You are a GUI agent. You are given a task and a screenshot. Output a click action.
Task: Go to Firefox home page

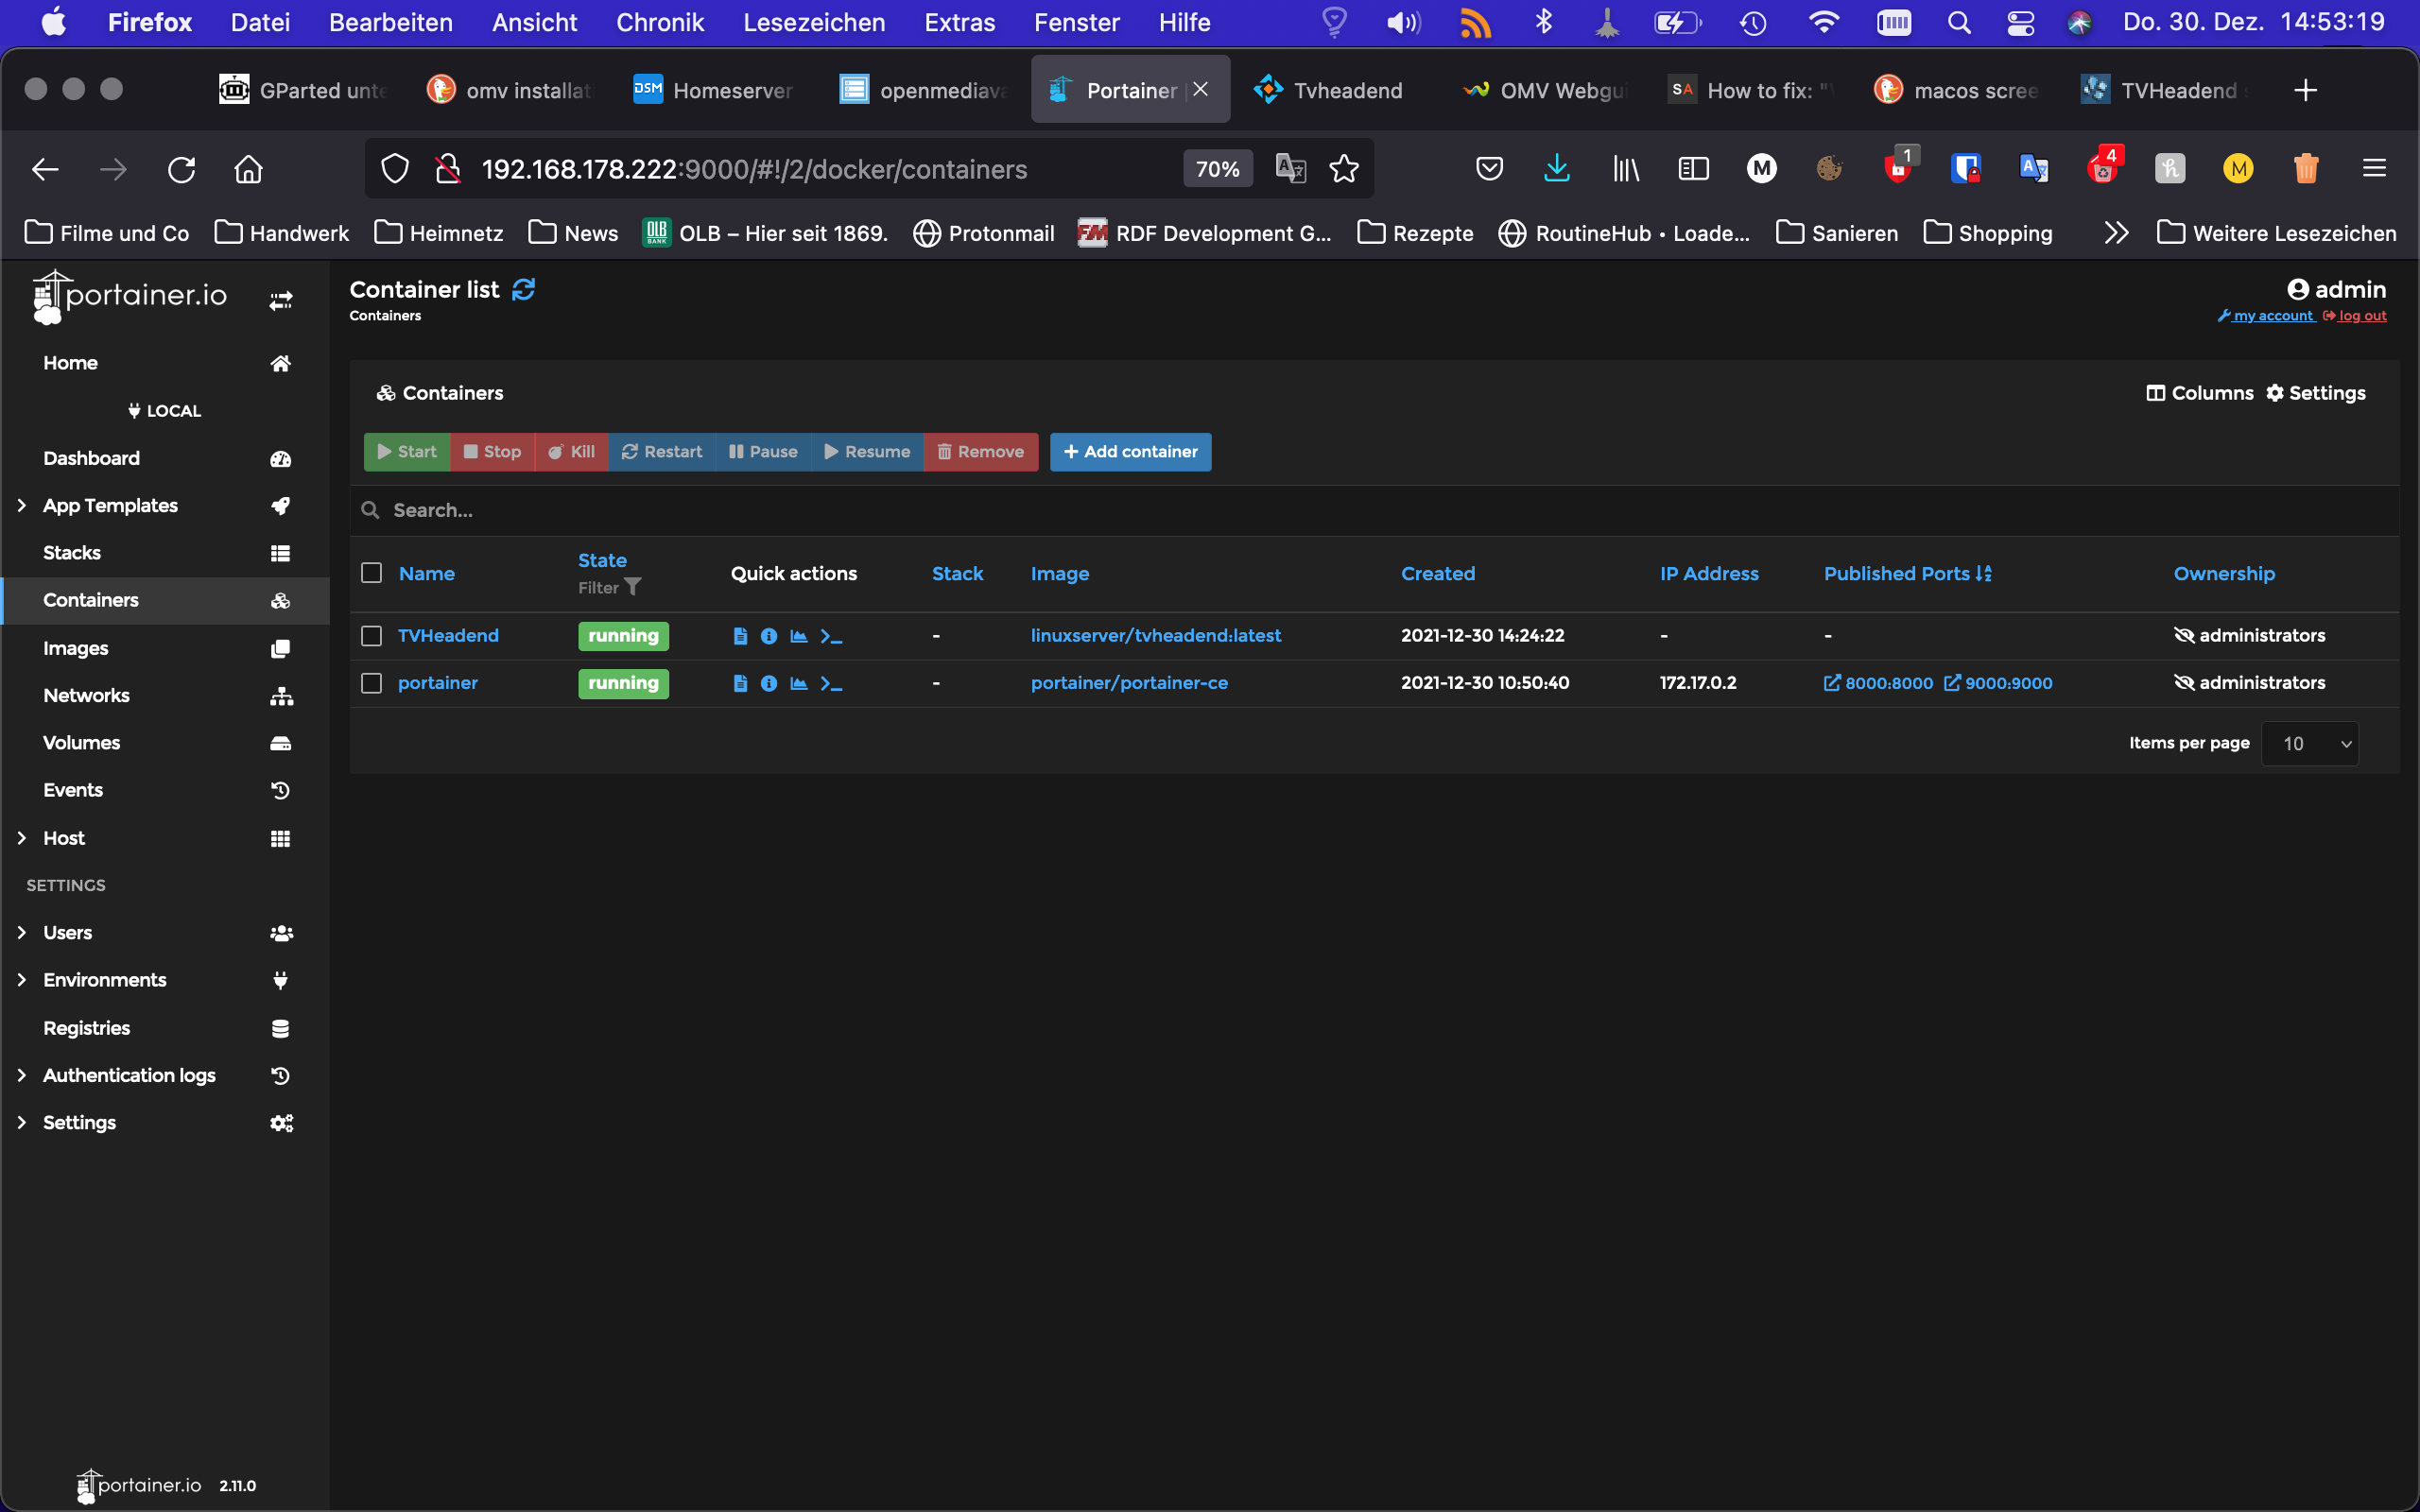(248, 169)
